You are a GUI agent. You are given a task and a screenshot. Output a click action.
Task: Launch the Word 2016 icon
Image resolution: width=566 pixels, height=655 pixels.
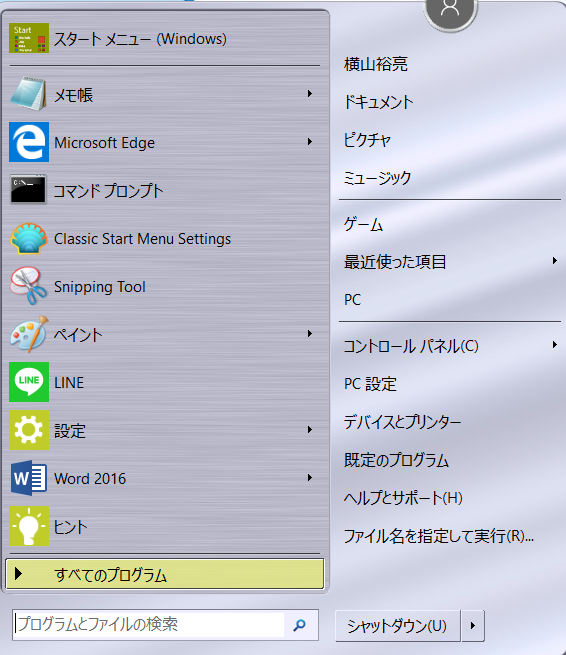(28, 478)
